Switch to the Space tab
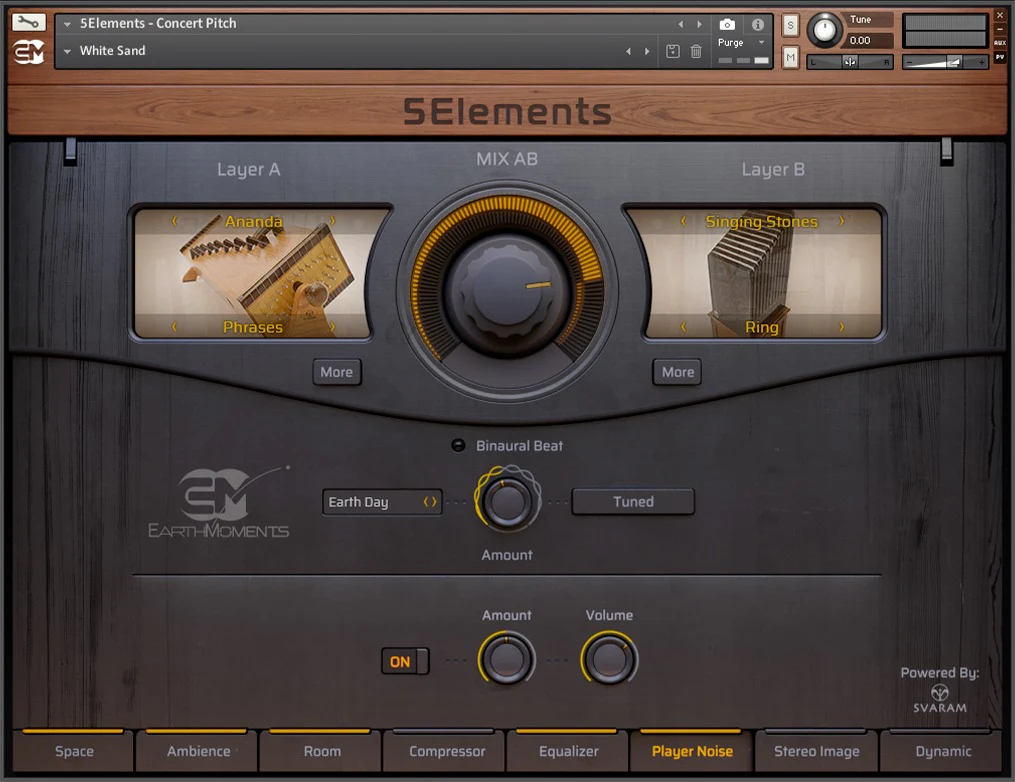 click(x=74, y=751)
